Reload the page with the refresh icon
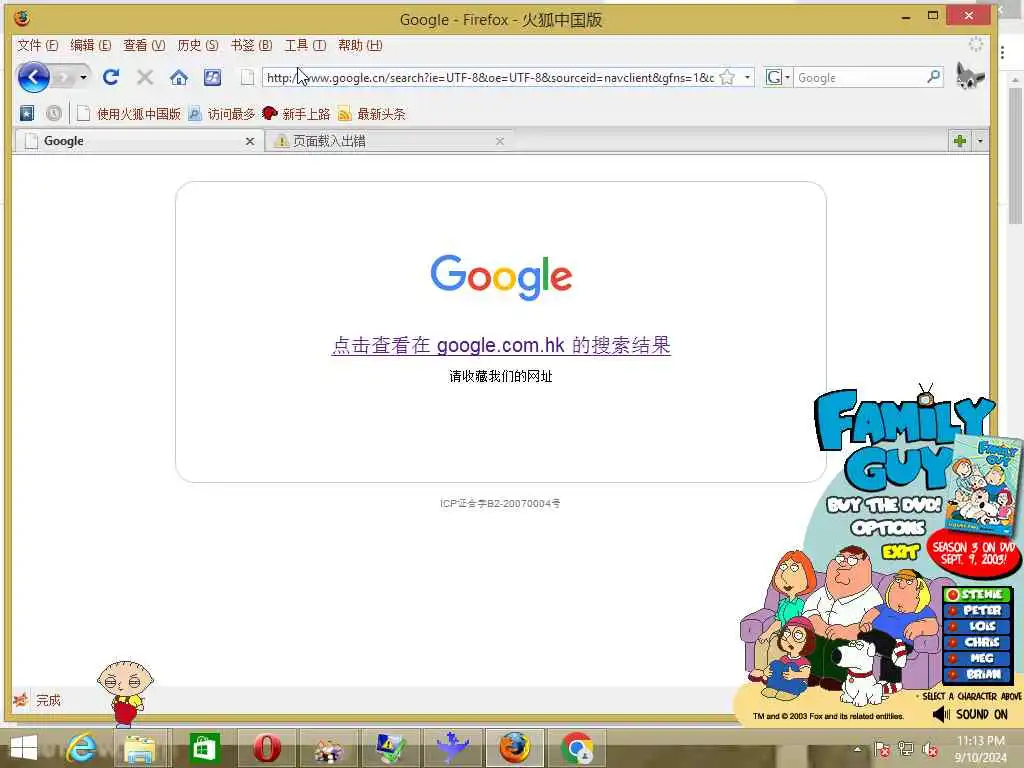This screenshot has width=1024, height=768. [111, 78]
